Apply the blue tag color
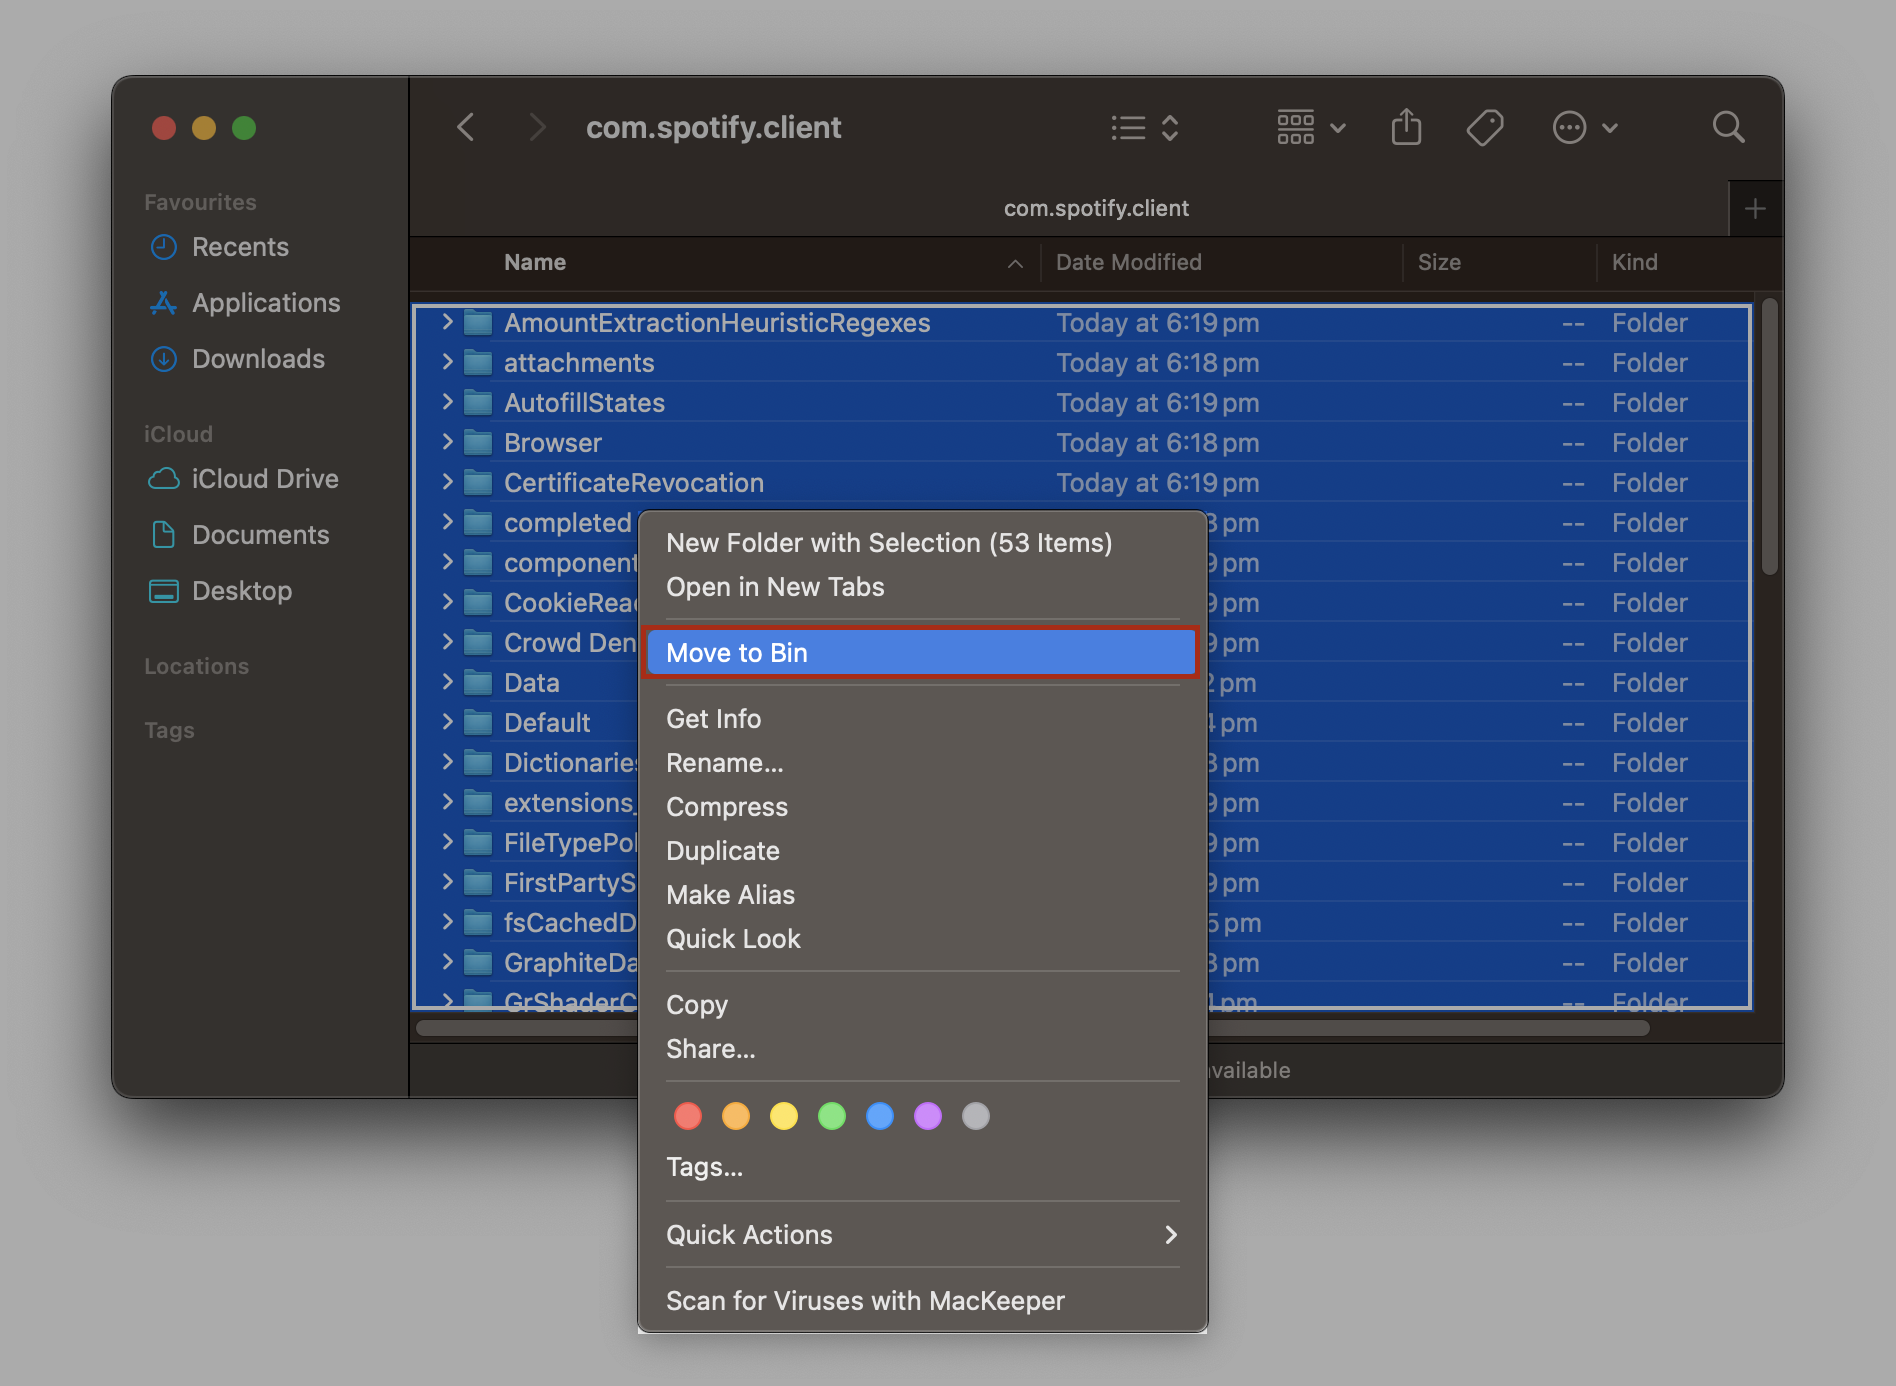The width and height of the screenshot is (1896, 1386). click(x=880, y=1116)
